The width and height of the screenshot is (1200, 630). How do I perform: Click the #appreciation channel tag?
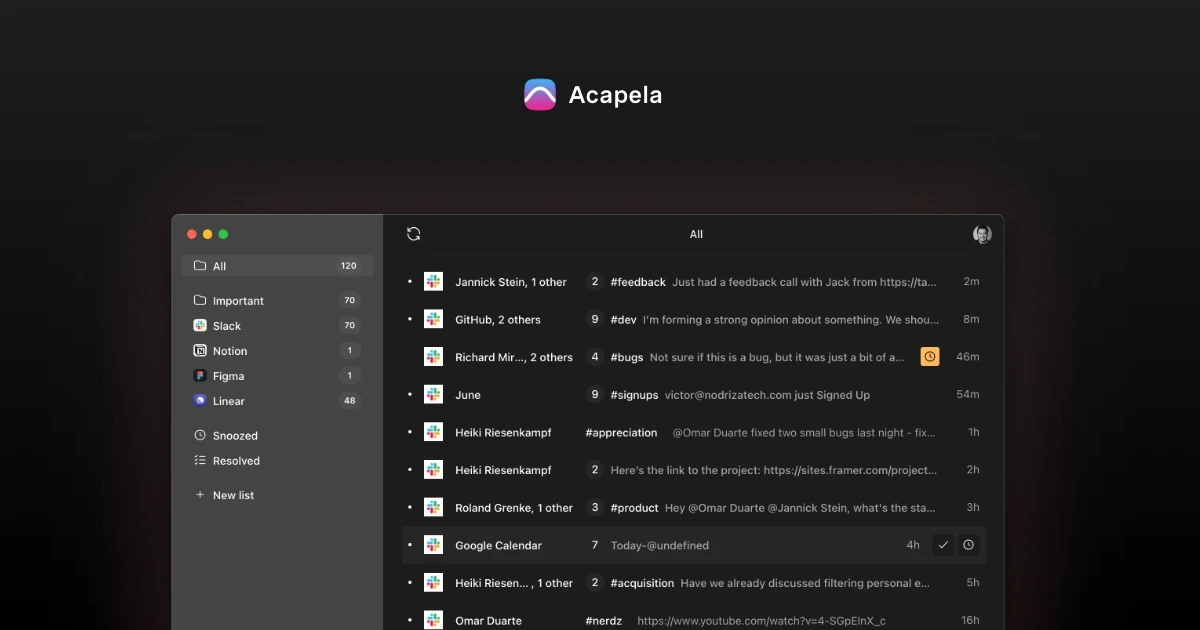click(621, 433)
